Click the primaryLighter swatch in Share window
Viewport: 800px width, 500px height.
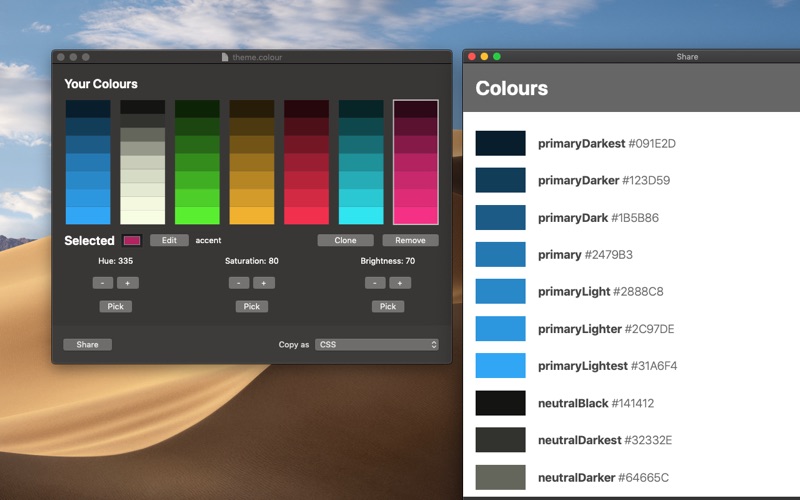pyautogui.click(x=501, y=329)
